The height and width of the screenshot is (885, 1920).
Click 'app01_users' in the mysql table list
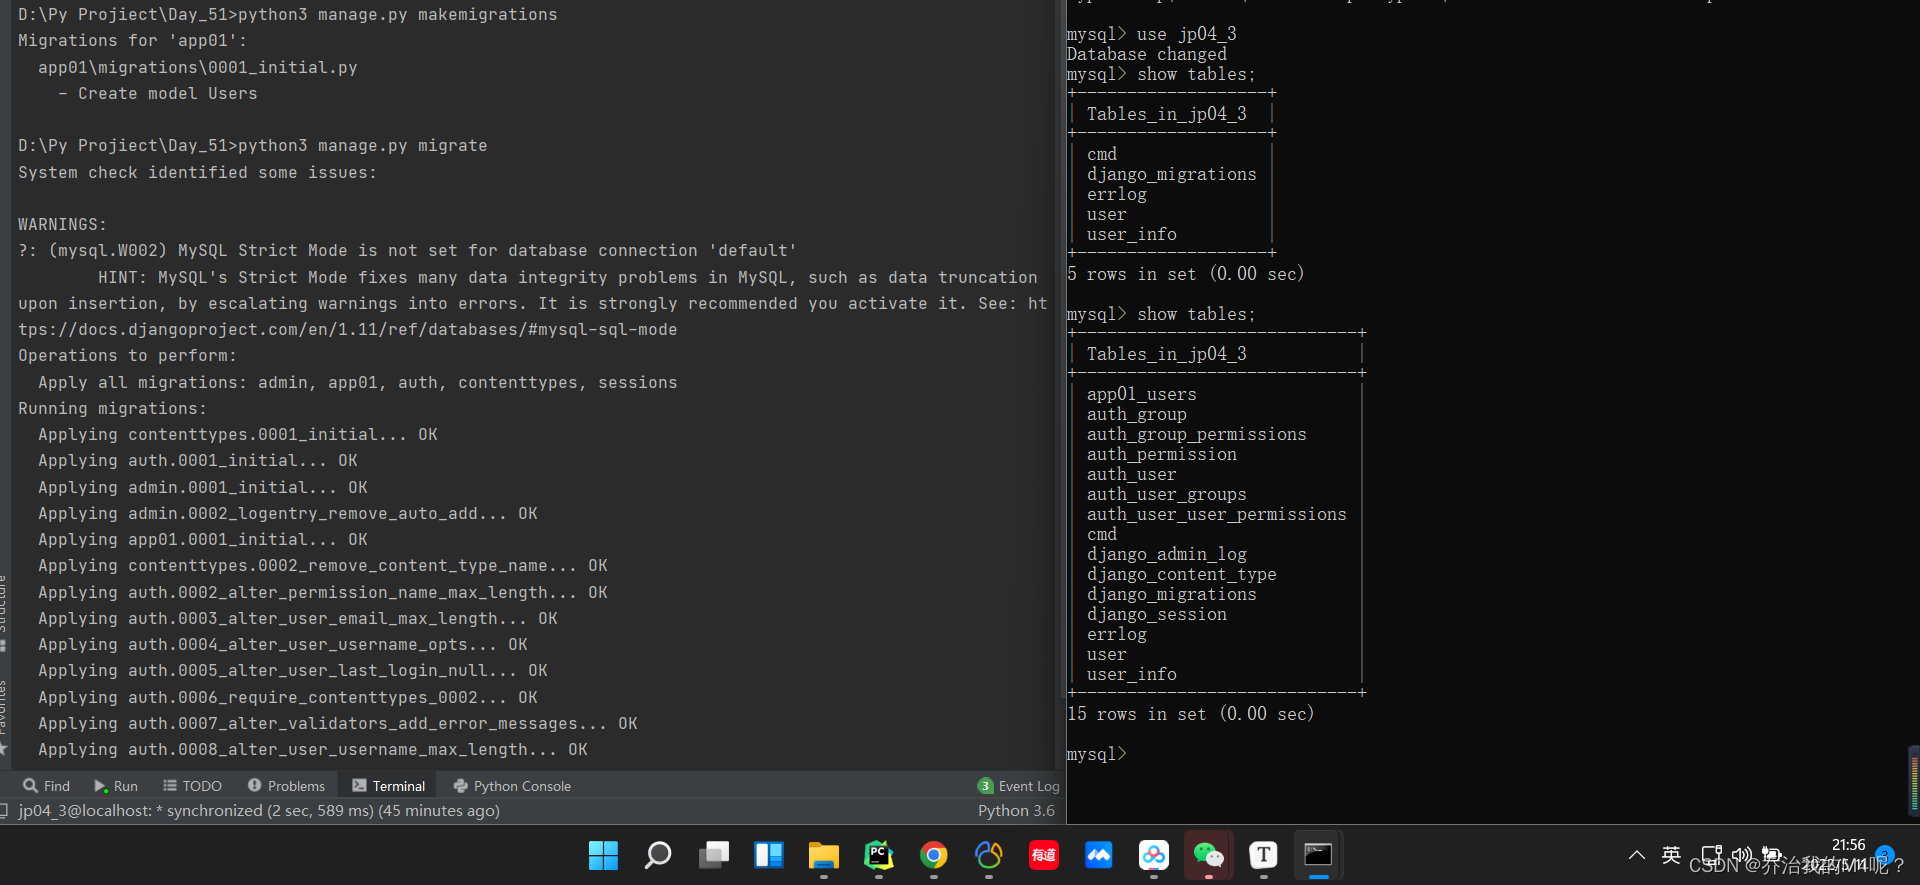pyautogui.click(x=1142, y=394)
